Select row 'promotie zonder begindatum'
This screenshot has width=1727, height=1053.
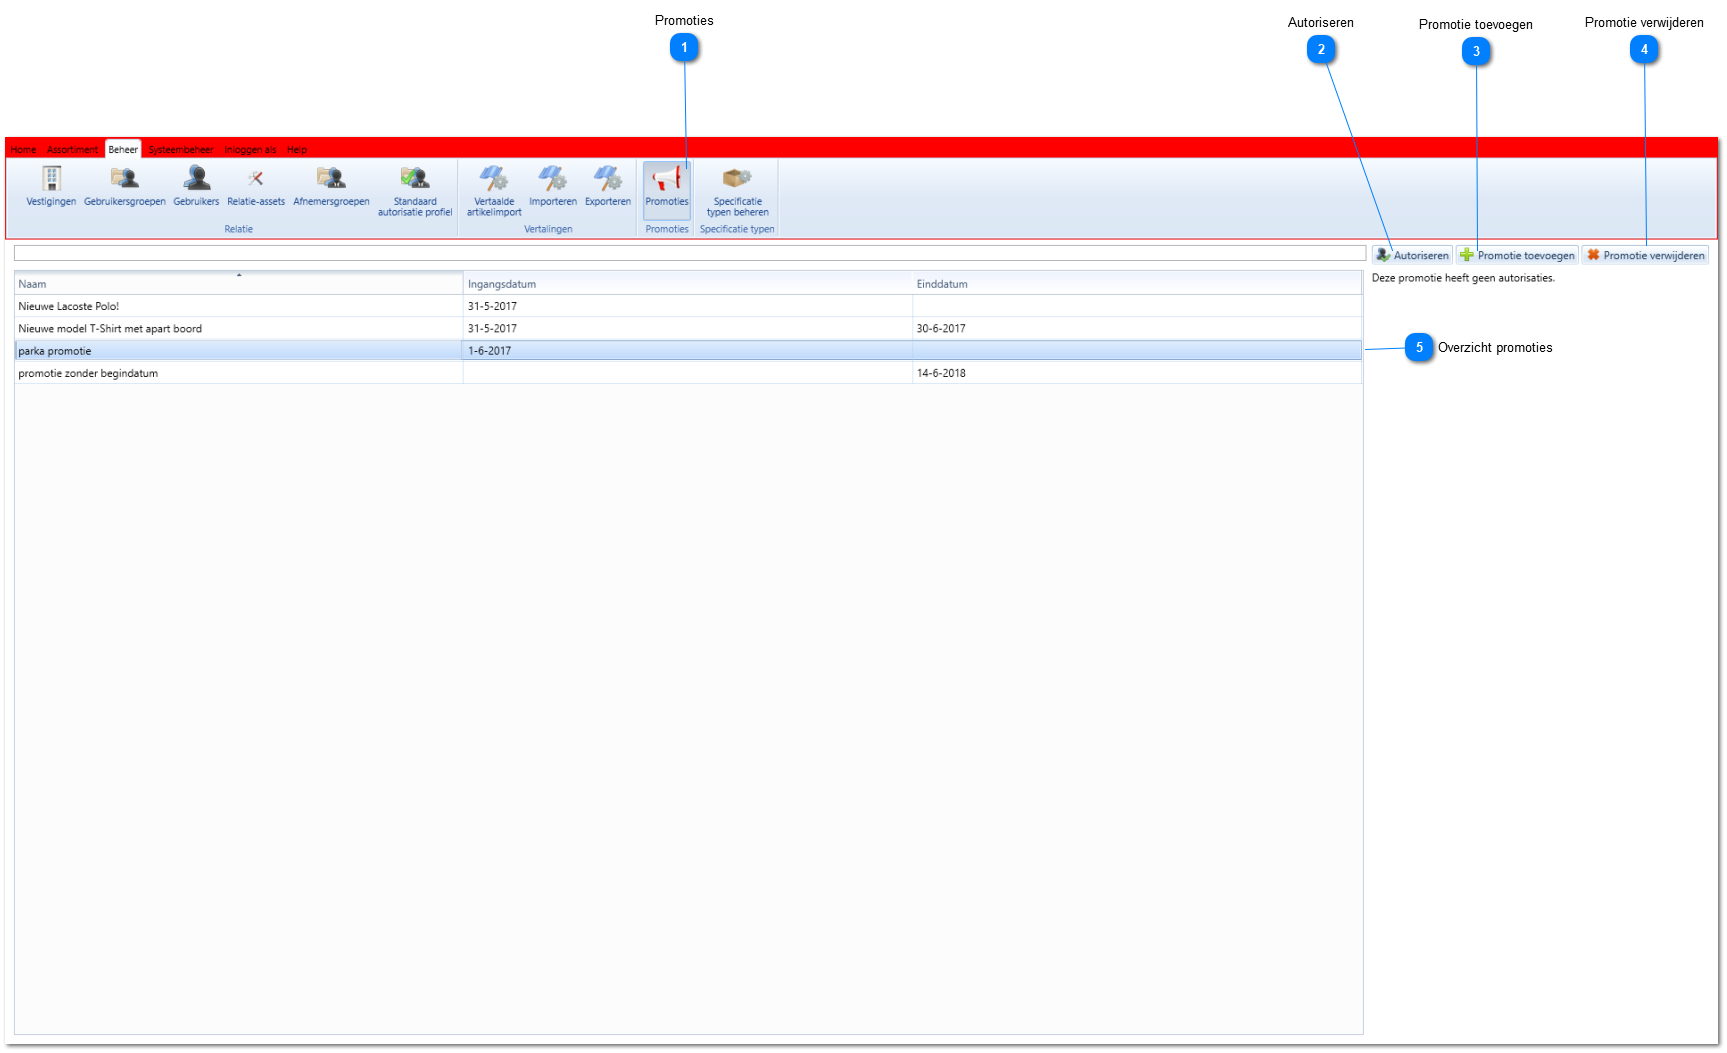click(x=688, y=373)
